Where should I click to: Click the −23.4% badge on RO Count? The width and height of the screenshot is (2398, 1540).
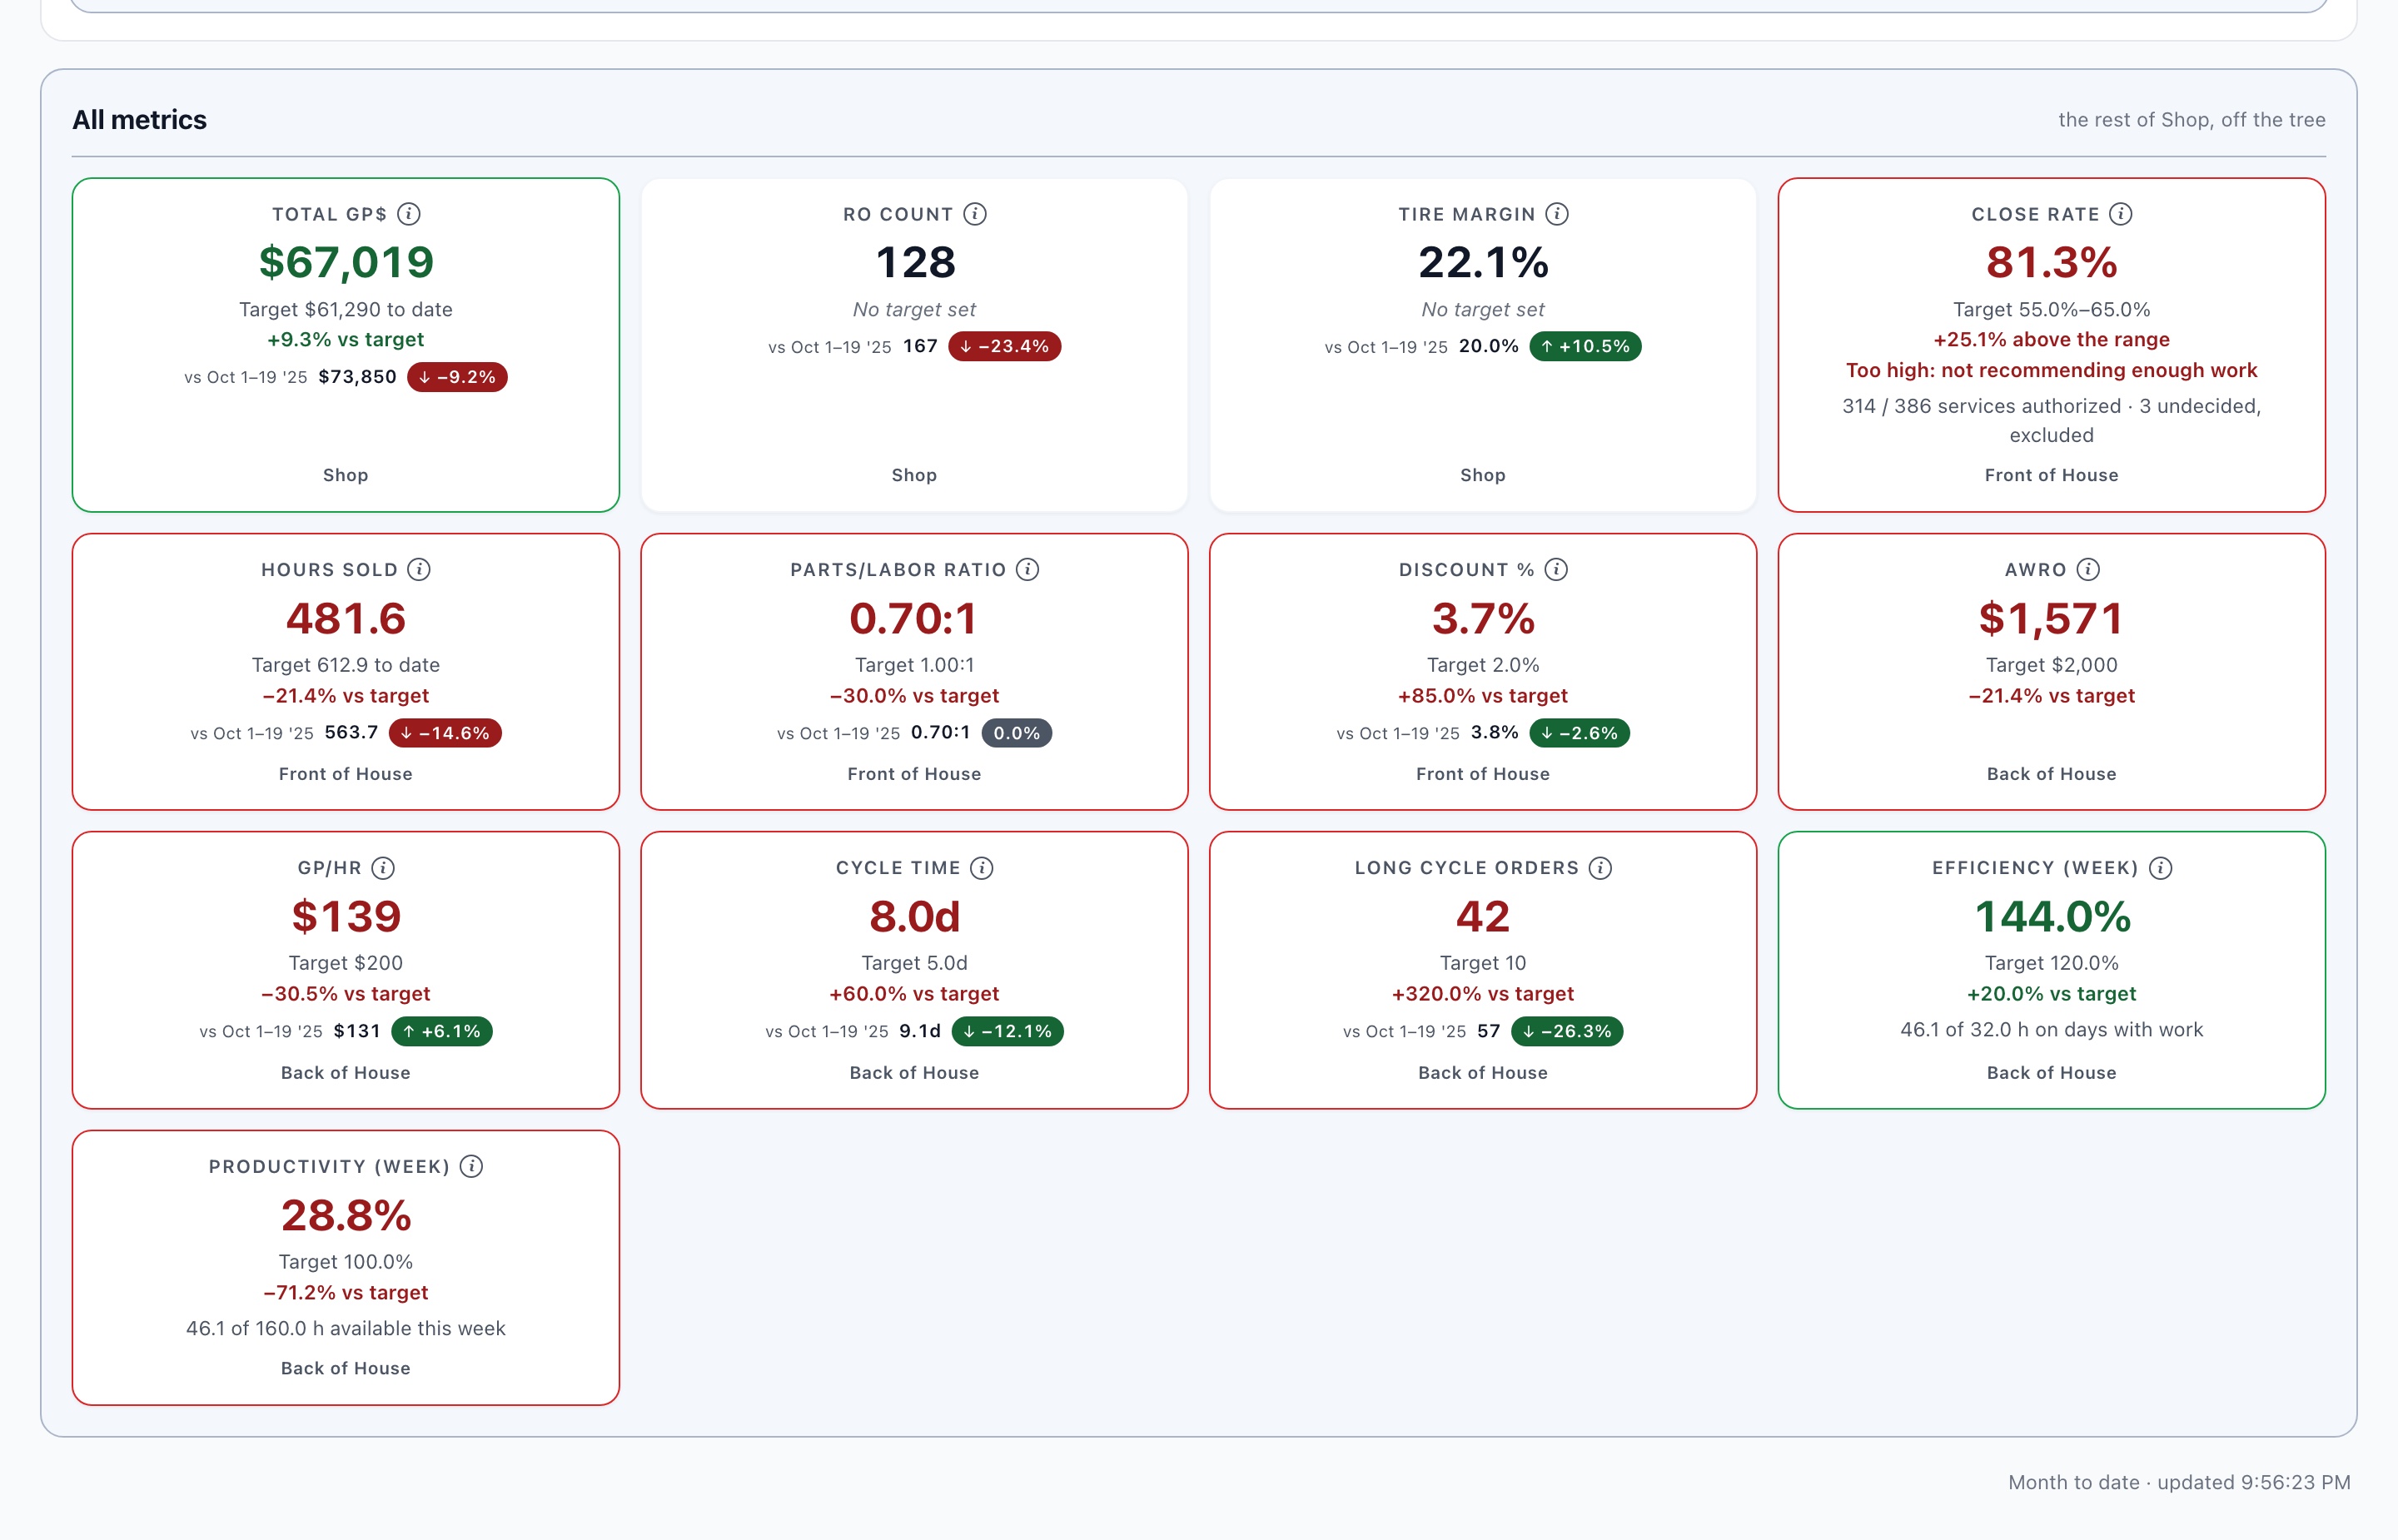(x=1004, y=347)
